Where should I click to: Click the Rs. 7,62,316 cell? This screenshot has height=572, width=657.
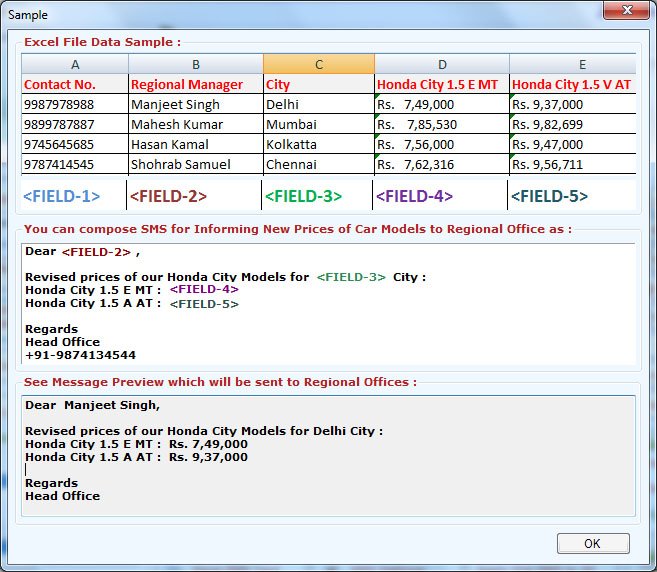click(x=442, y=164)
